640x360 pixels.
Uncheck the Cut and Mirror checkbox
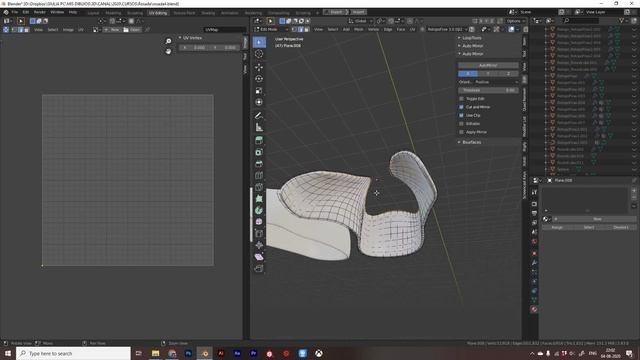tap(462, 107)
